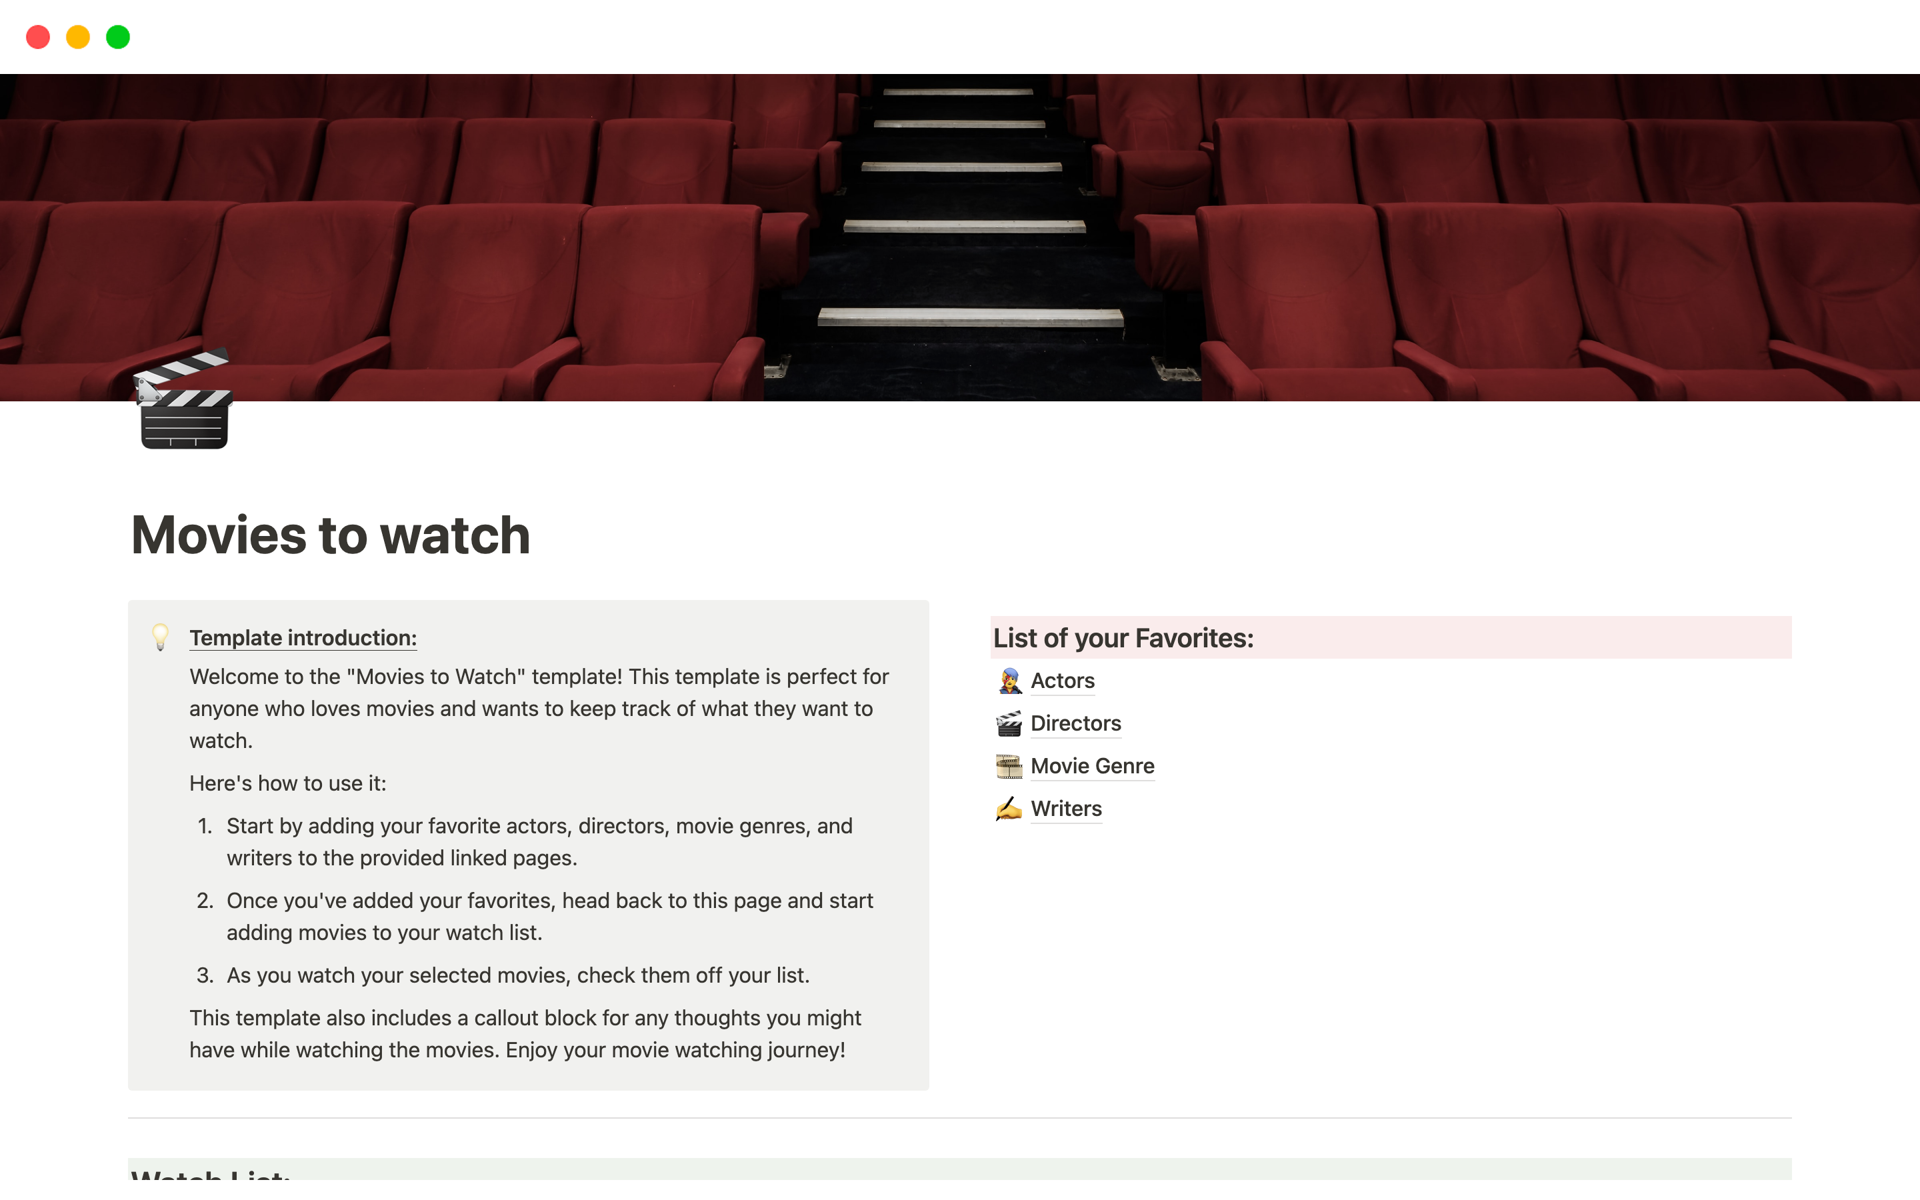Screen dimensions: 1920x1200
Task: Click the third numbered step about checking off movies
Action: (x=517, y=975)
